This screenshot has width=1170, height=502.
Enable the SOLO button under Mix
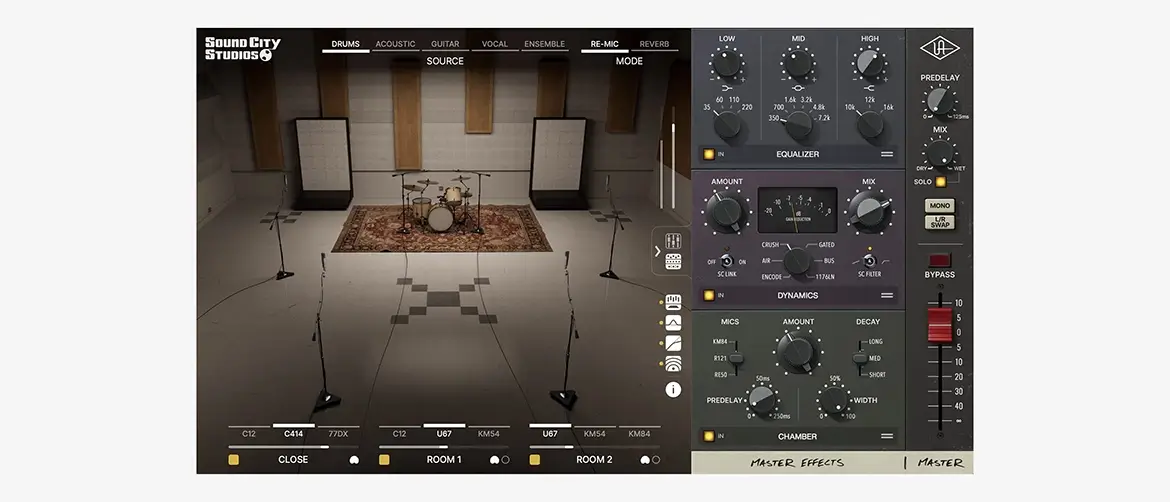940,181
